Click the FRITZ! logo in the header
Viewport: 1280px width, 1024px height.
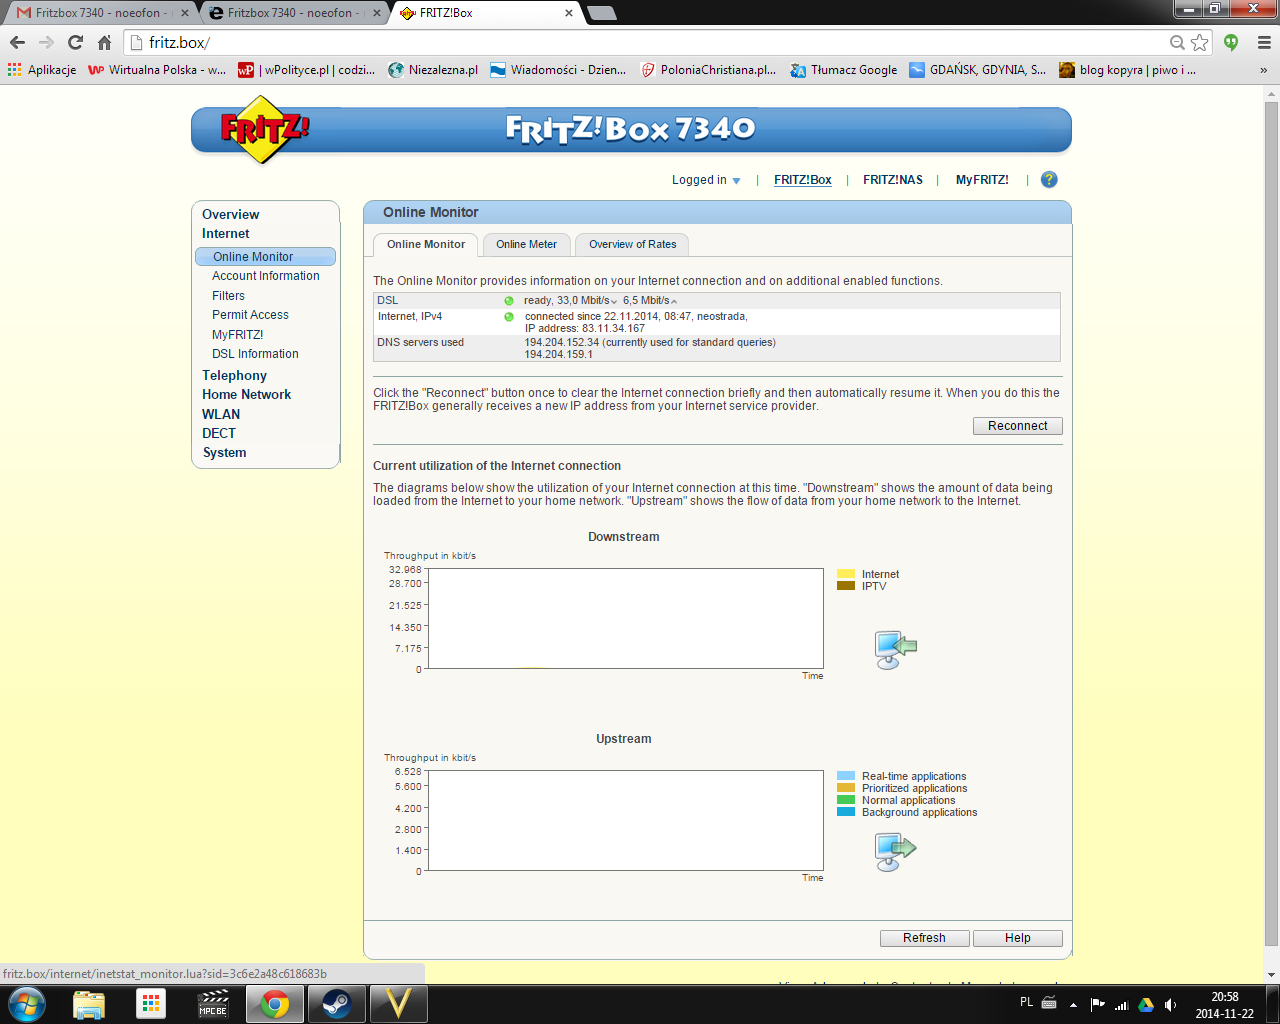tap(264, 129)
